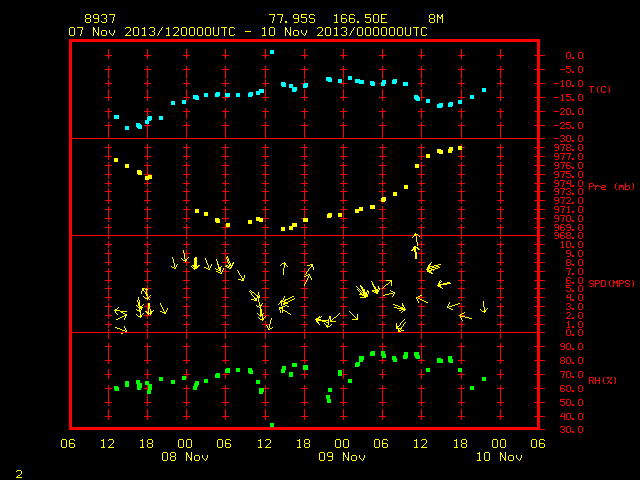640x480 pixels.
Task: Click the 978.0 pressure scale value
Action: (569, 148)
